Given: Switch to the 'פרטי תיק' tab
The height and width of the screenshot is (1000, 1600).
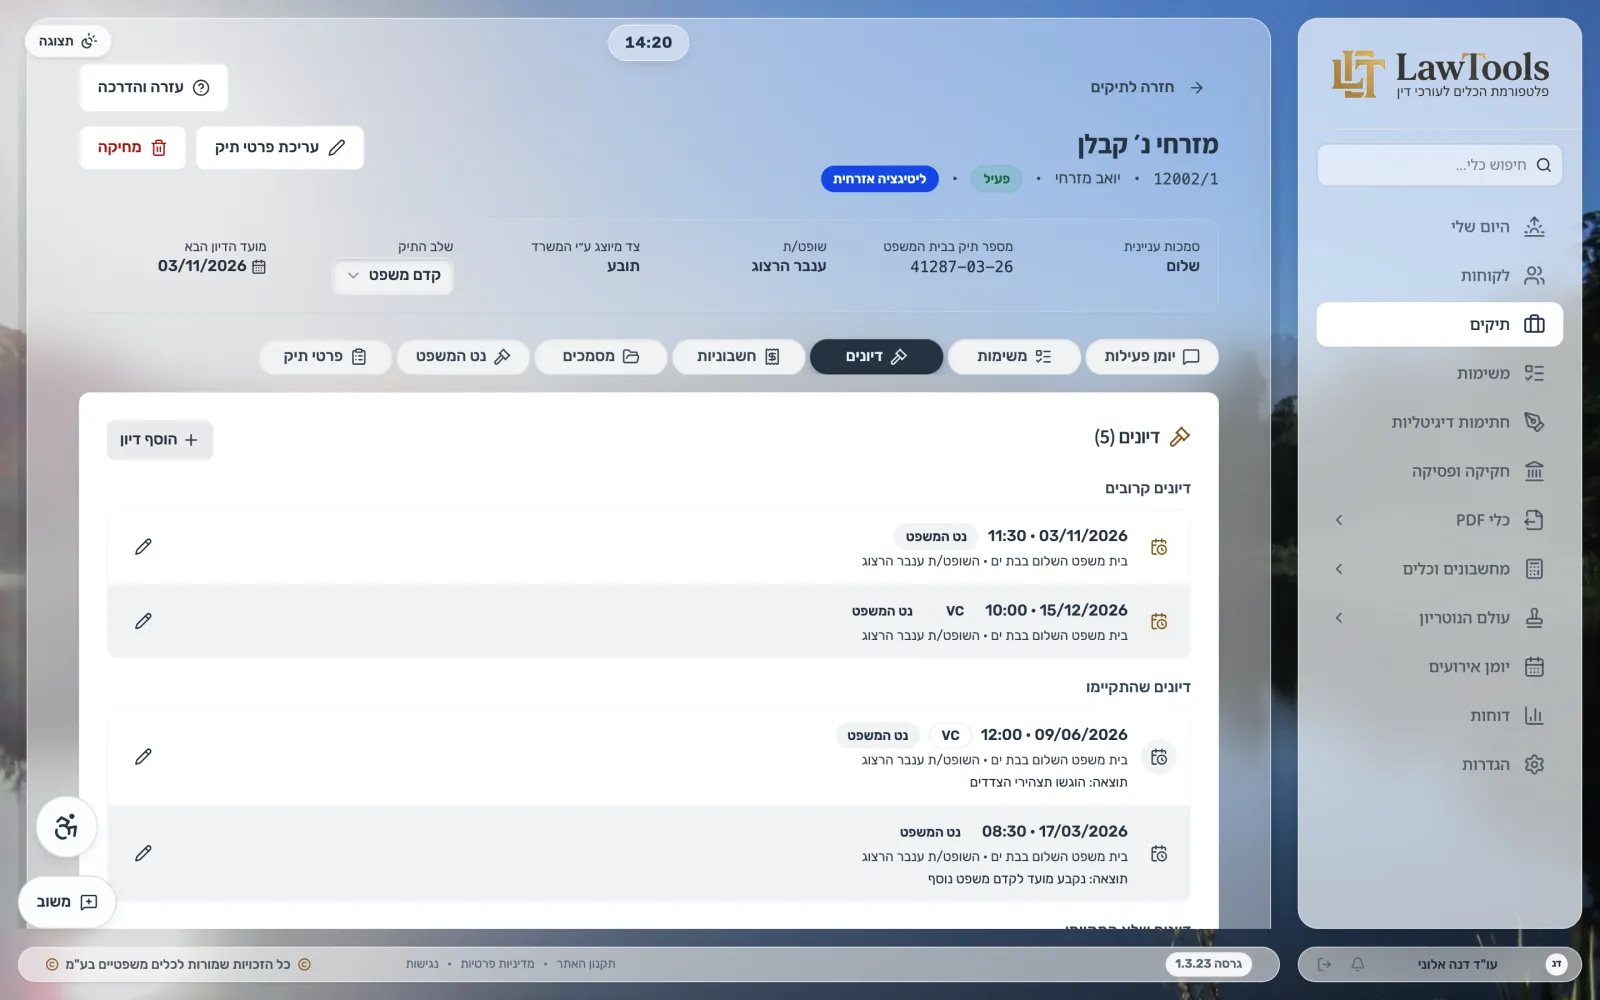Looking at the screenshot, I should [325, 357].
